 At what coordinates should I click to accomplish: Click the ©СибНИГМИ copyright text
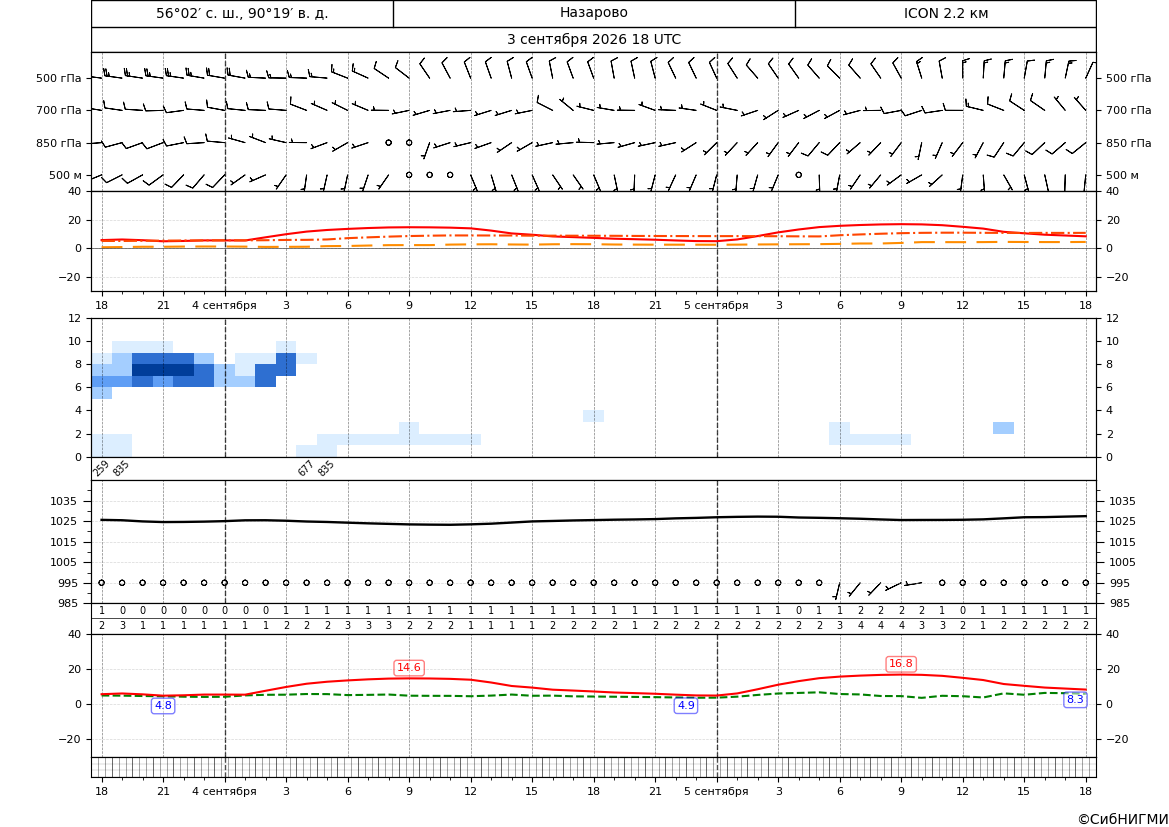(1123, 819)
